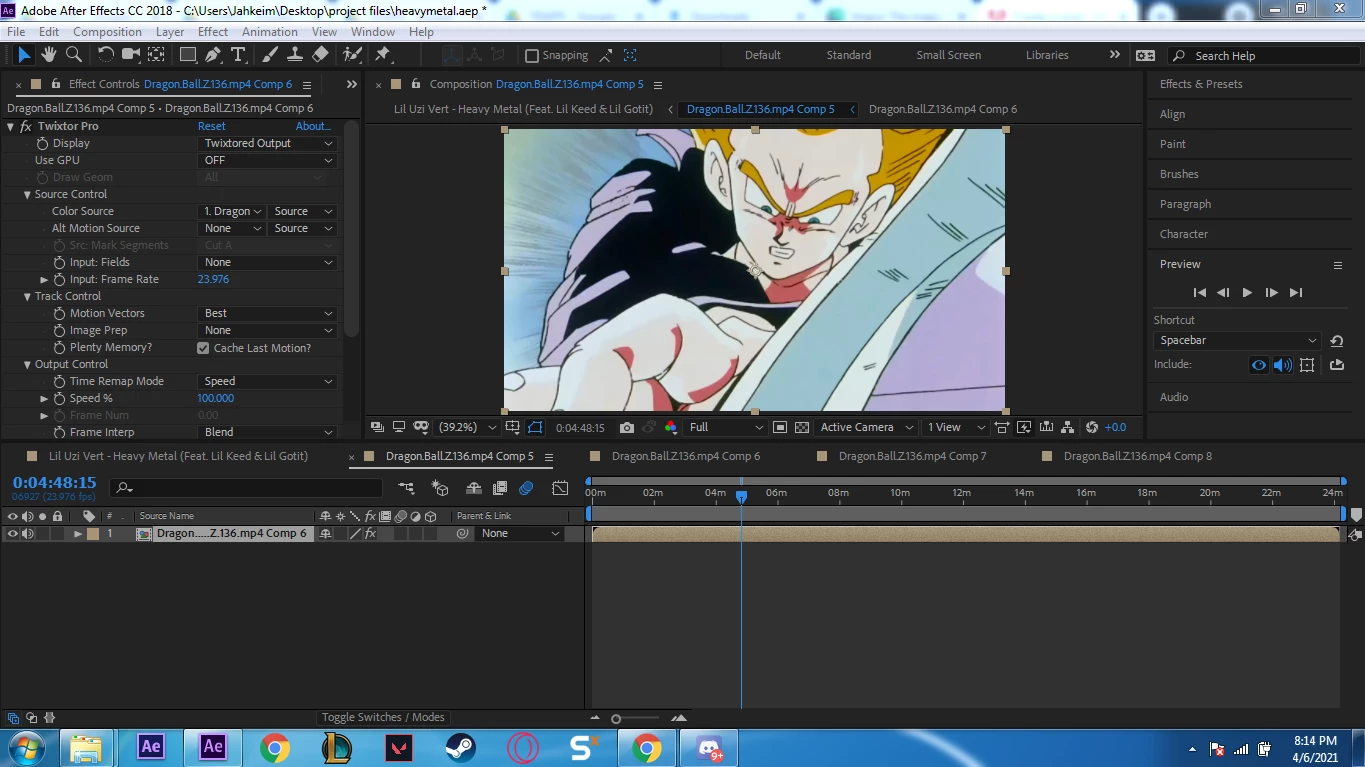Select the Zoom magnifier tool
The image size is (1365, 767).
tap(73, 55)
